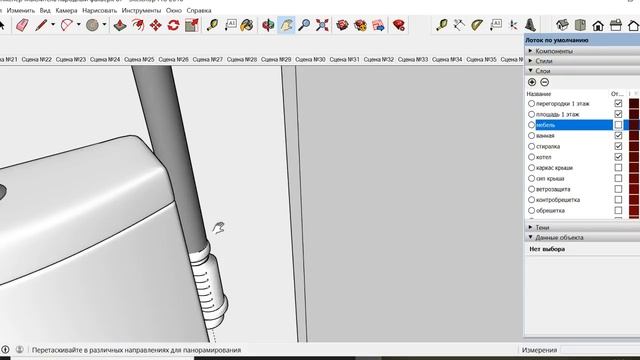Switch to Front view house icon

click(x=598, y=25)
